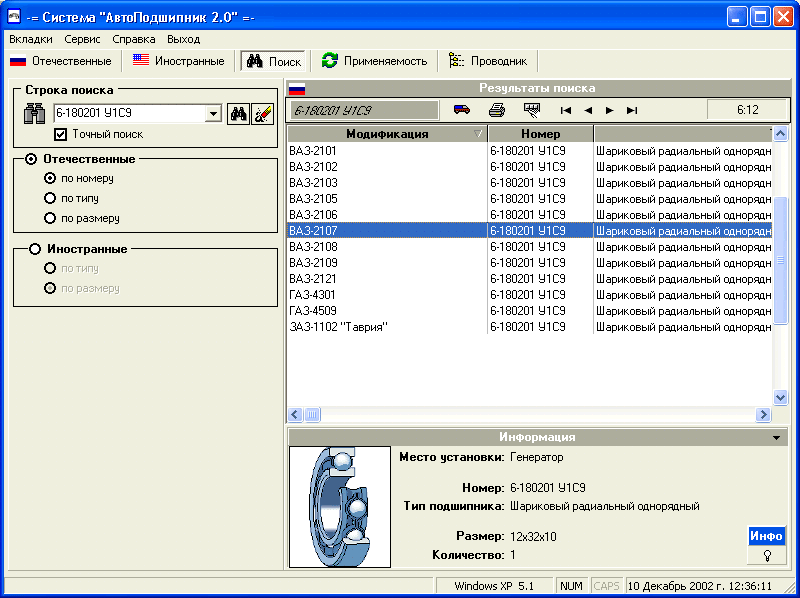Choose the по размеру option under Отечественные
800x598 pixels.
pos(50,218)
